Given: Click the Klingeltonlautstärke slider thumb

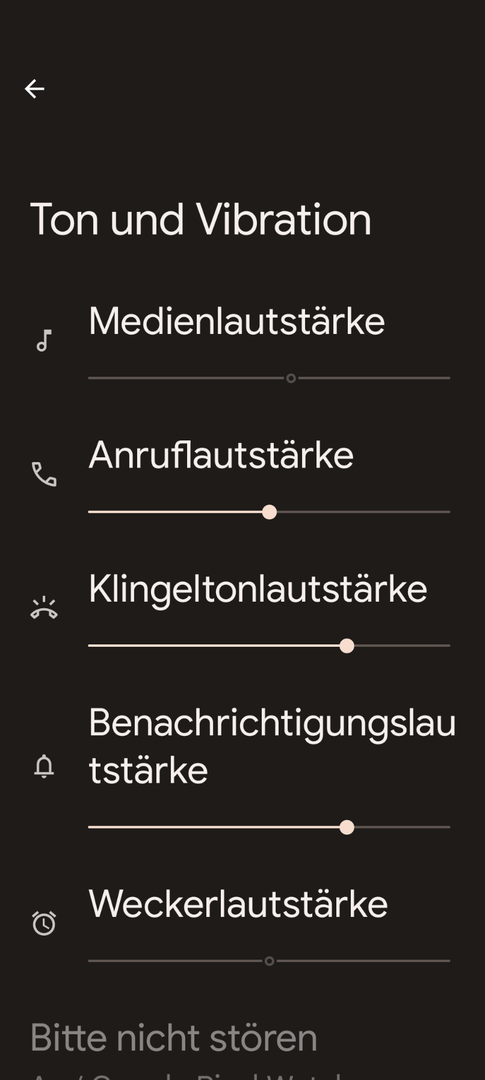Looking at the screenshot, I should point(347,645).
